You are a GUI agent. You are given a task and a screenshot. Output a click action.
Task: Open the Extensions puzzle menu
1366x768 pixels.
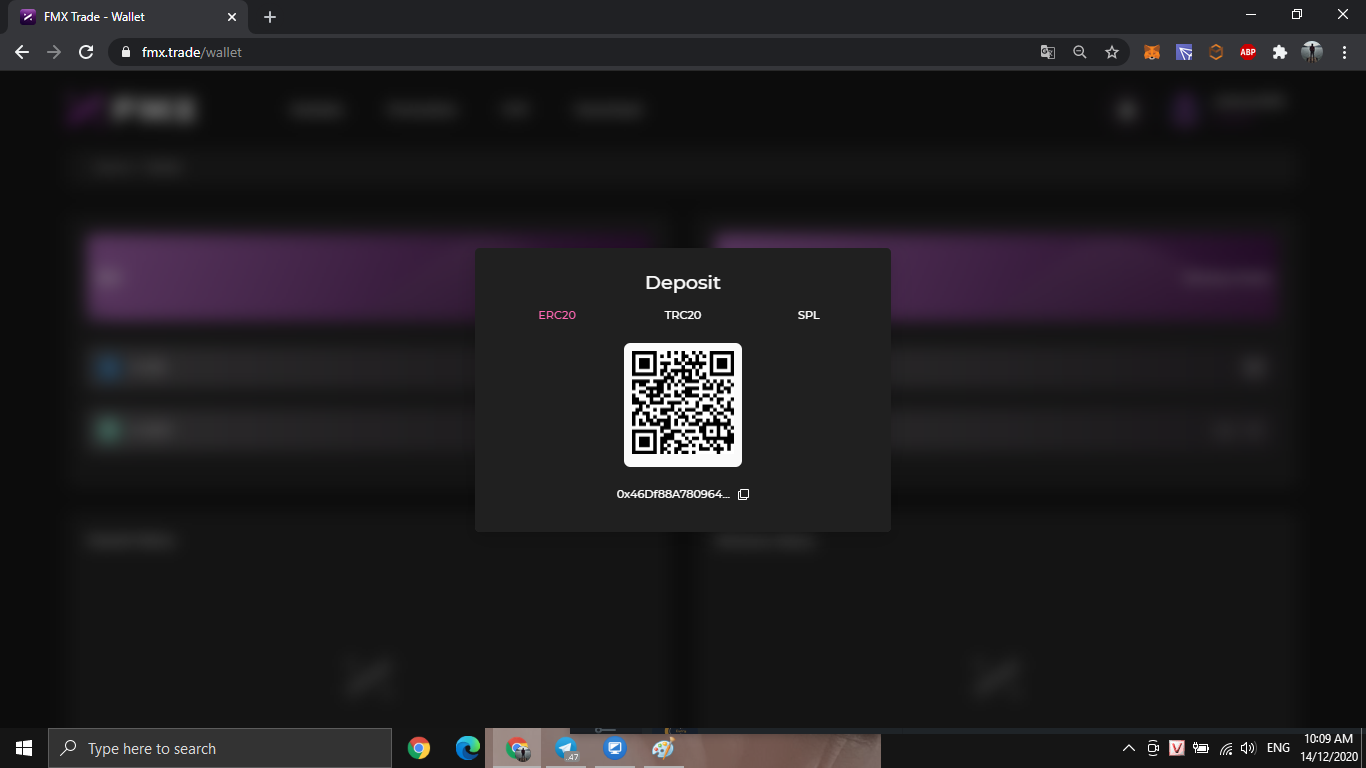point(1280,52)
